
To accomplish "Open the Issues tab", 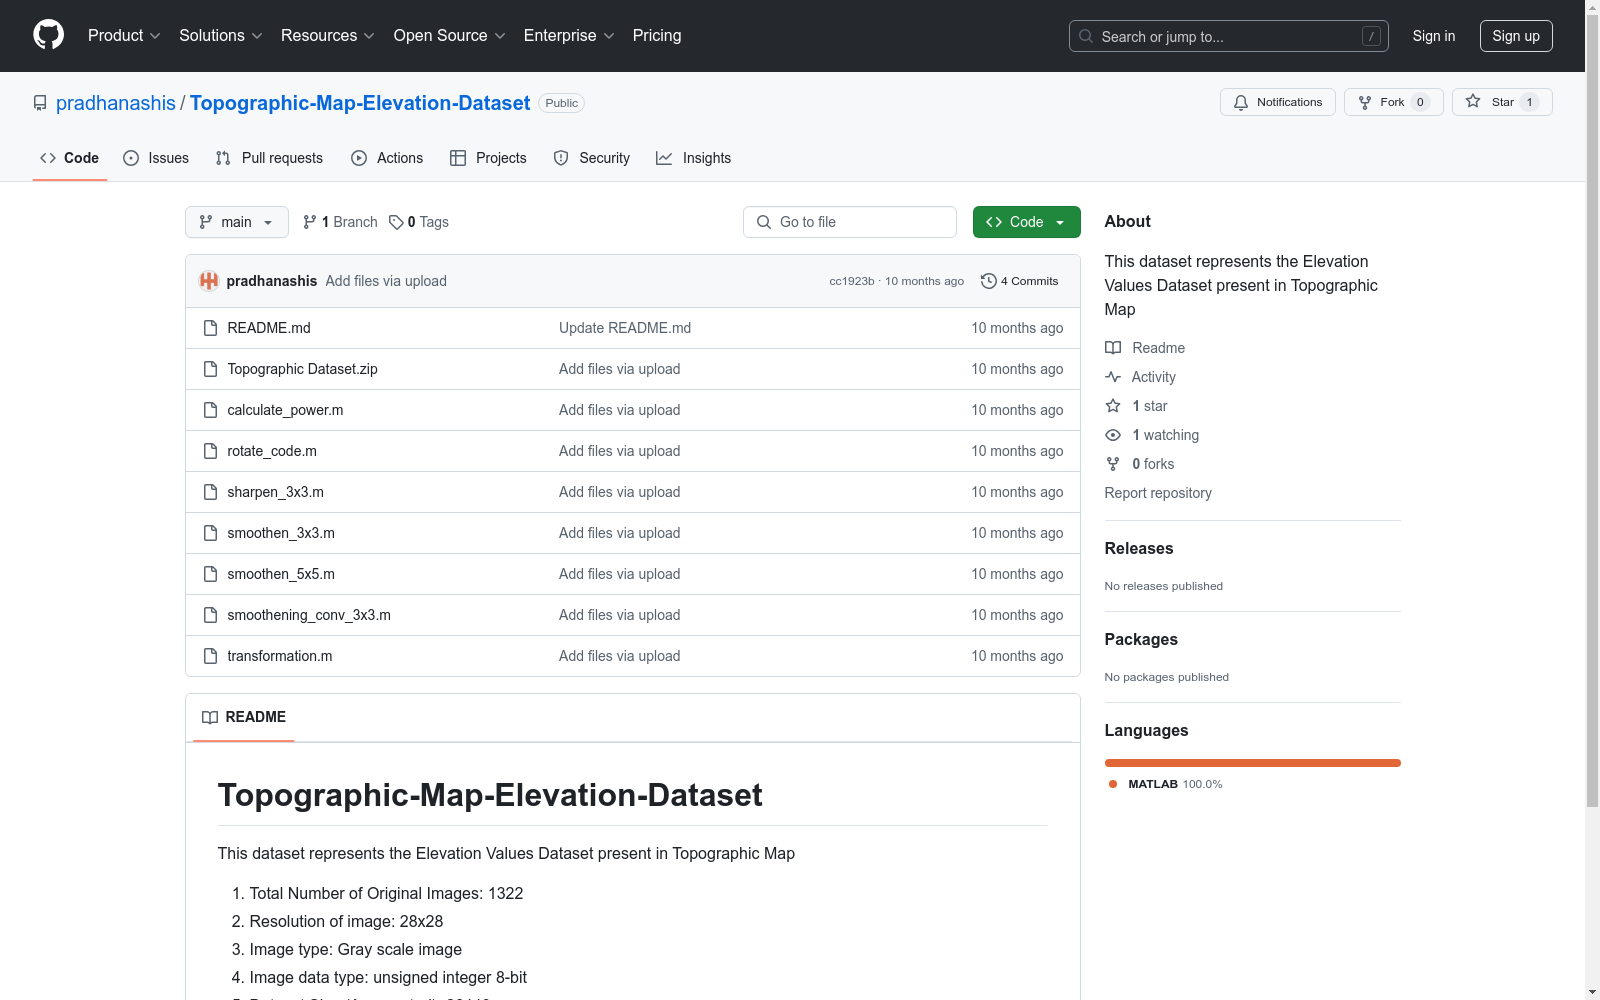I will 156,158.
